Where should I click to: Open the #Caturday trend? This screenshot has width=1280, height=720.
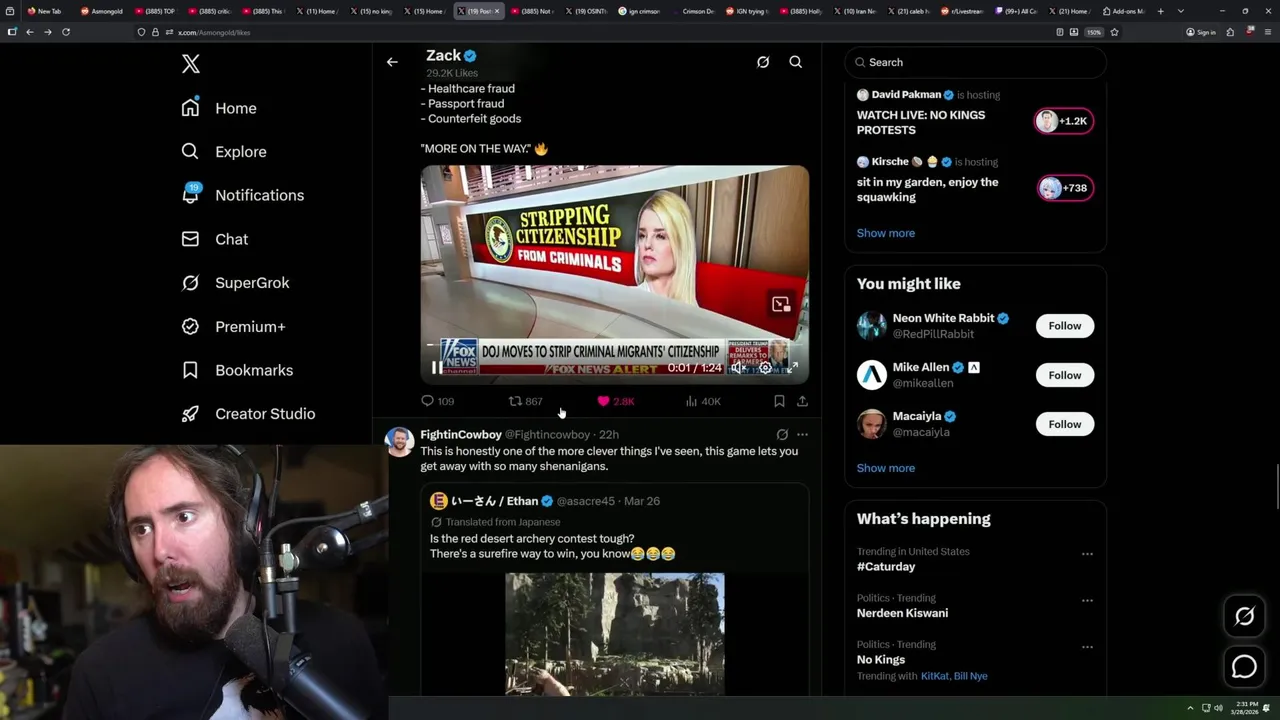[x=886, y=567]
